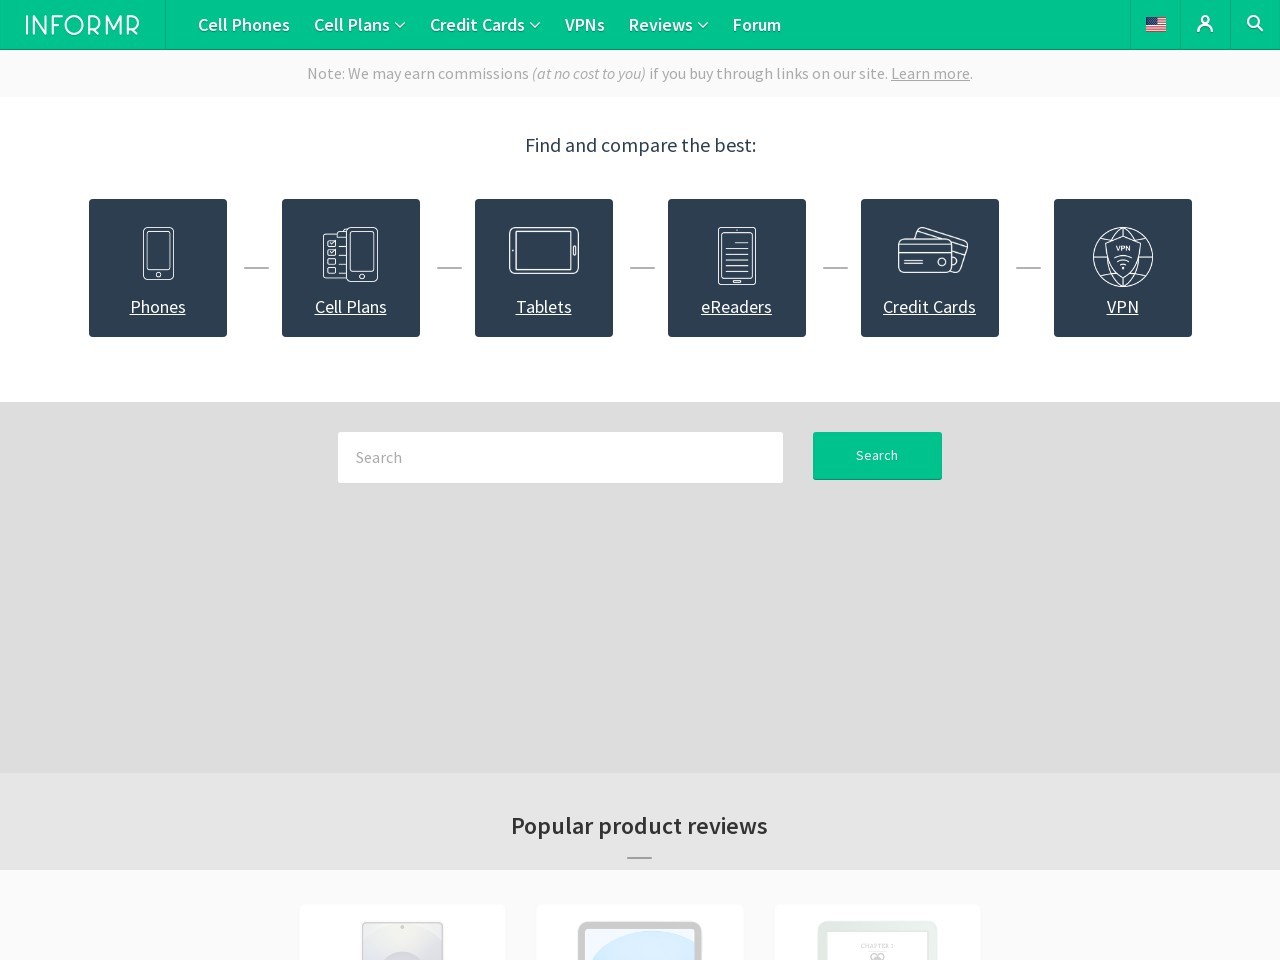Click the eReaders tile icon
Screen dimensions: 1280x960
coord(737,256)
